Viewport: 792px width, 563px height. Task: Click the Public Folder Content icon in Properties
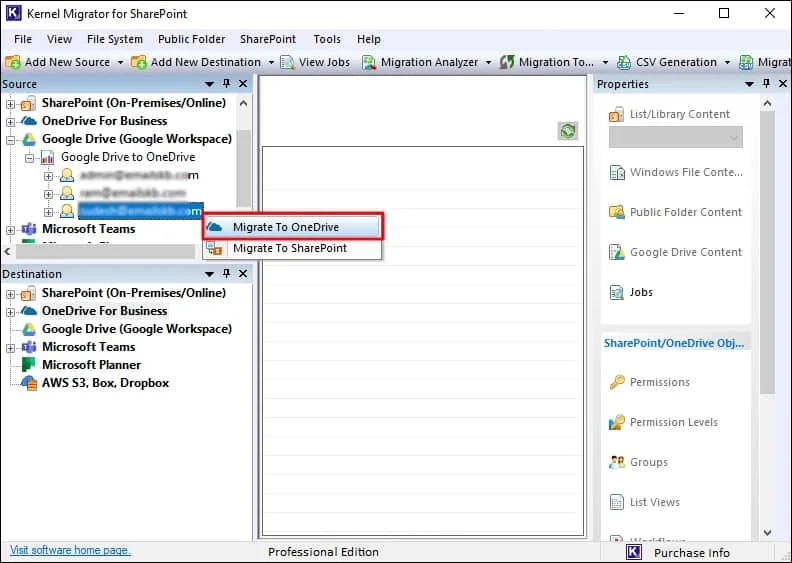(x=617, y=212)
